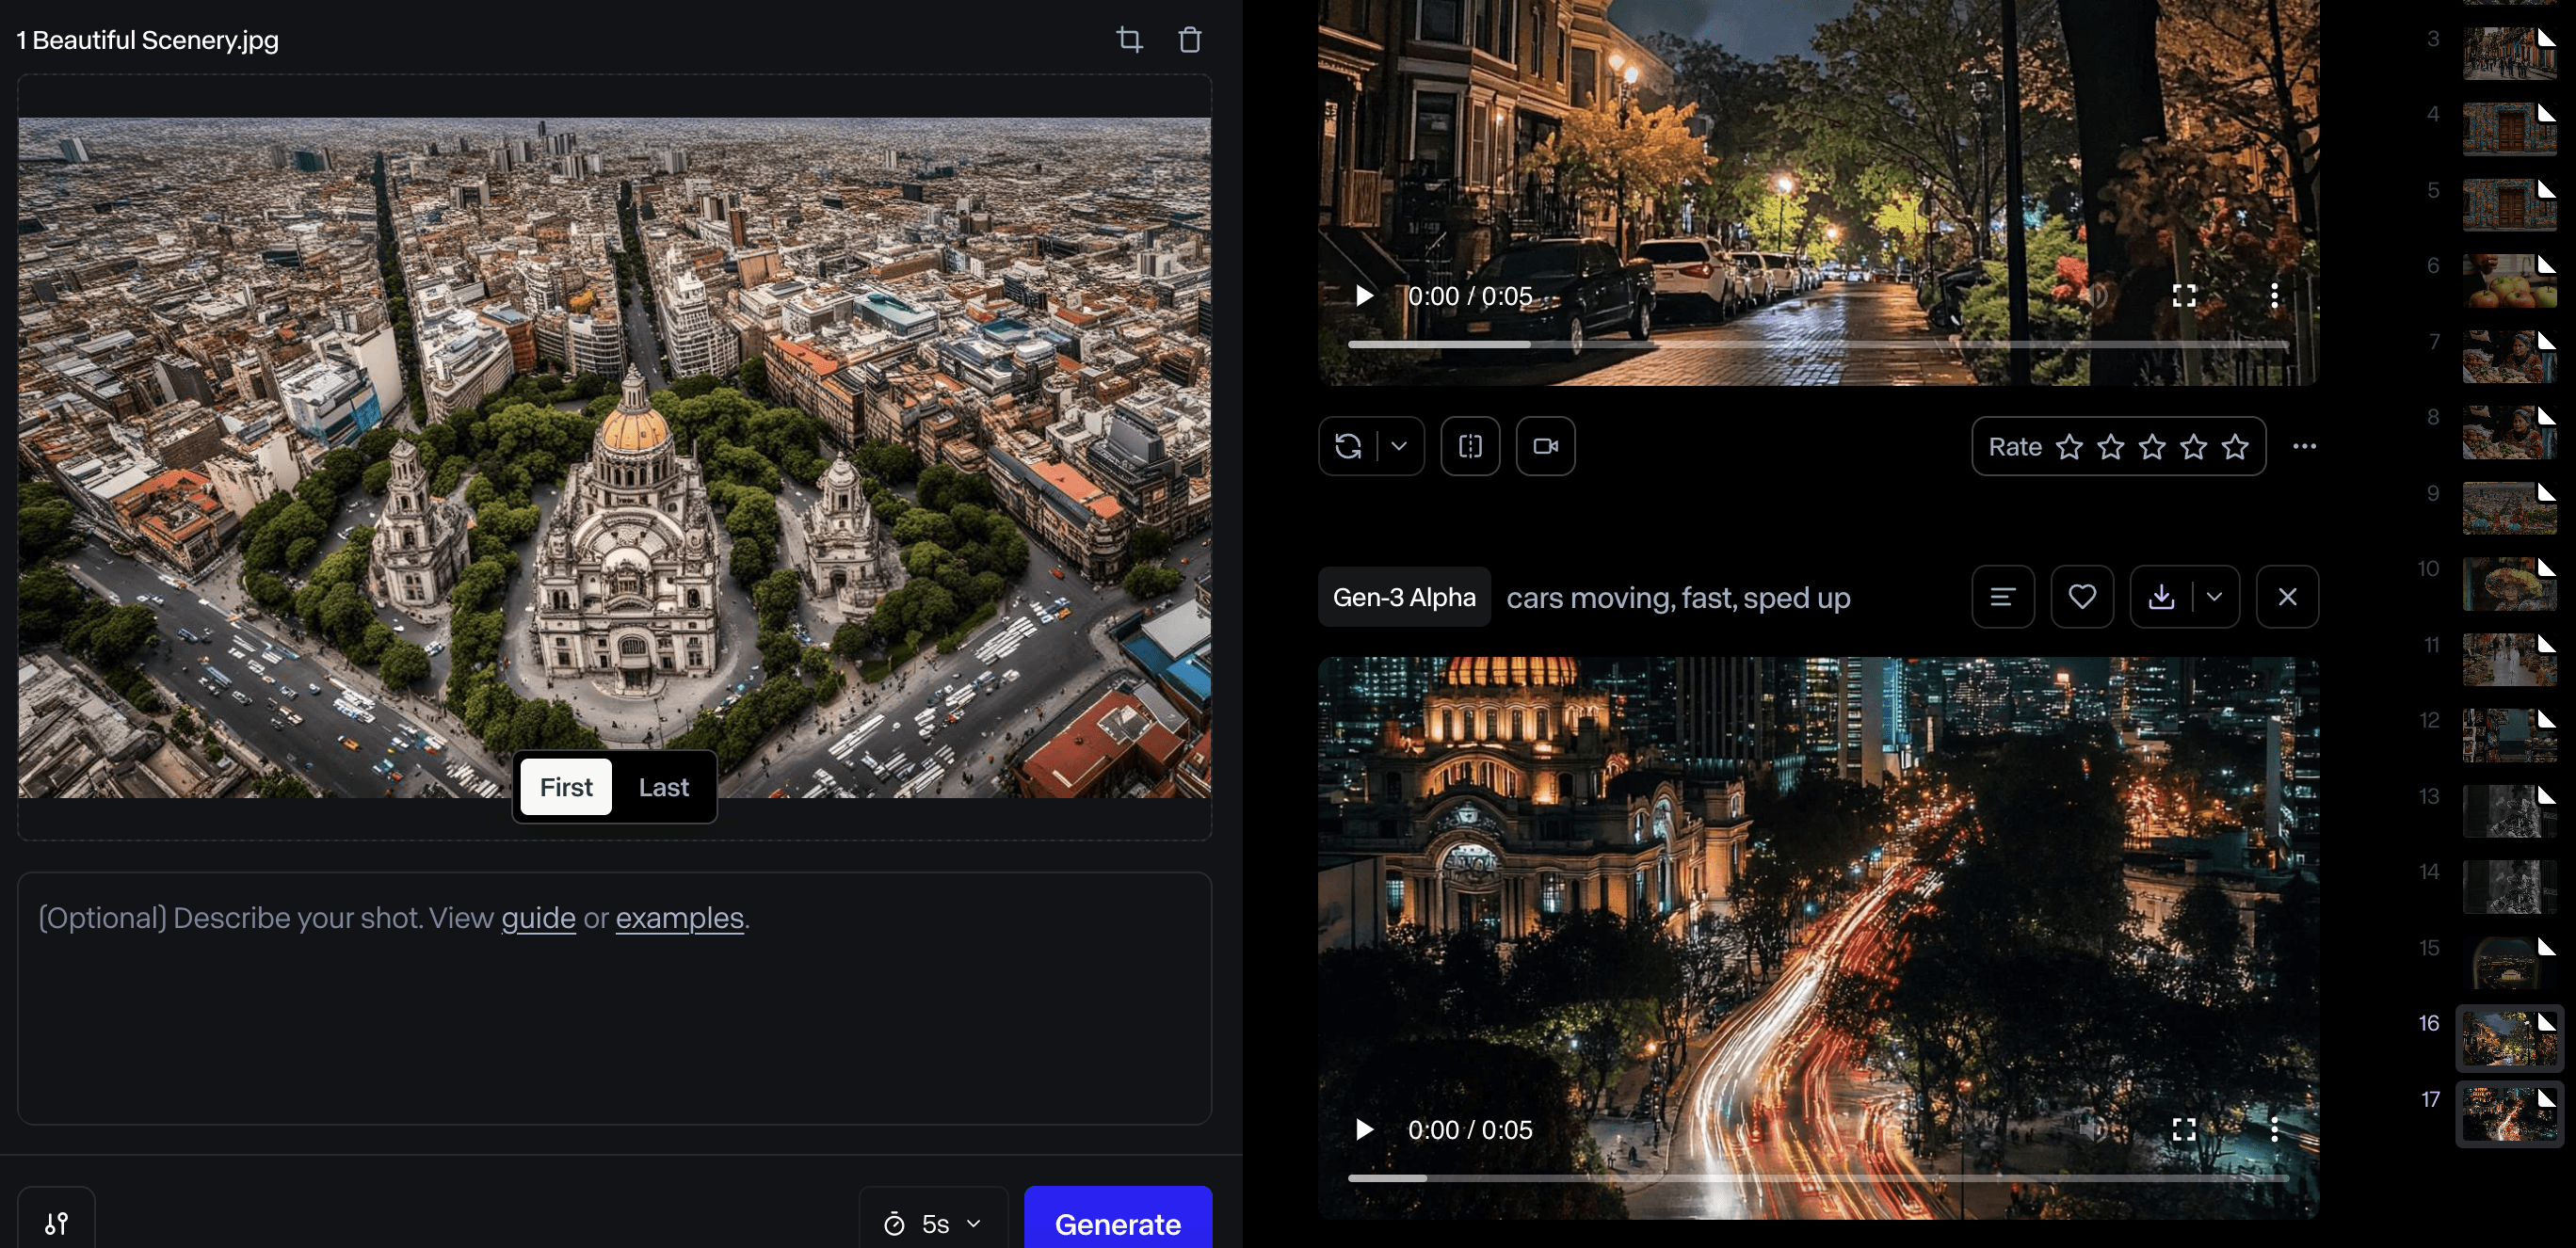The image size is (2576, 1248).
Task: Show prompt details with the lines icon
Action: (2002, 597)
